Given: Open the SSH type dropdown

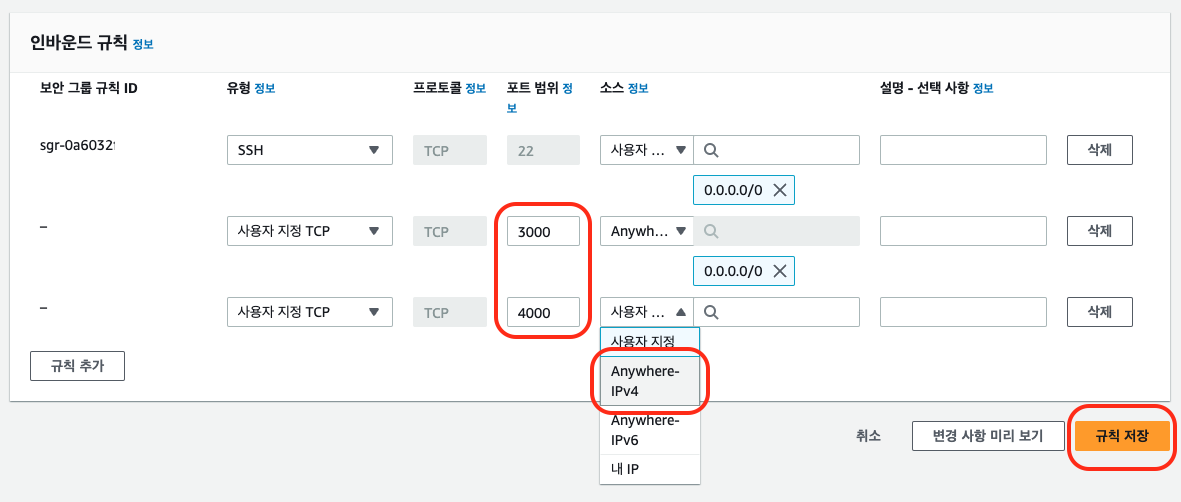Looking at the screenshot, I should click(309, 150).
